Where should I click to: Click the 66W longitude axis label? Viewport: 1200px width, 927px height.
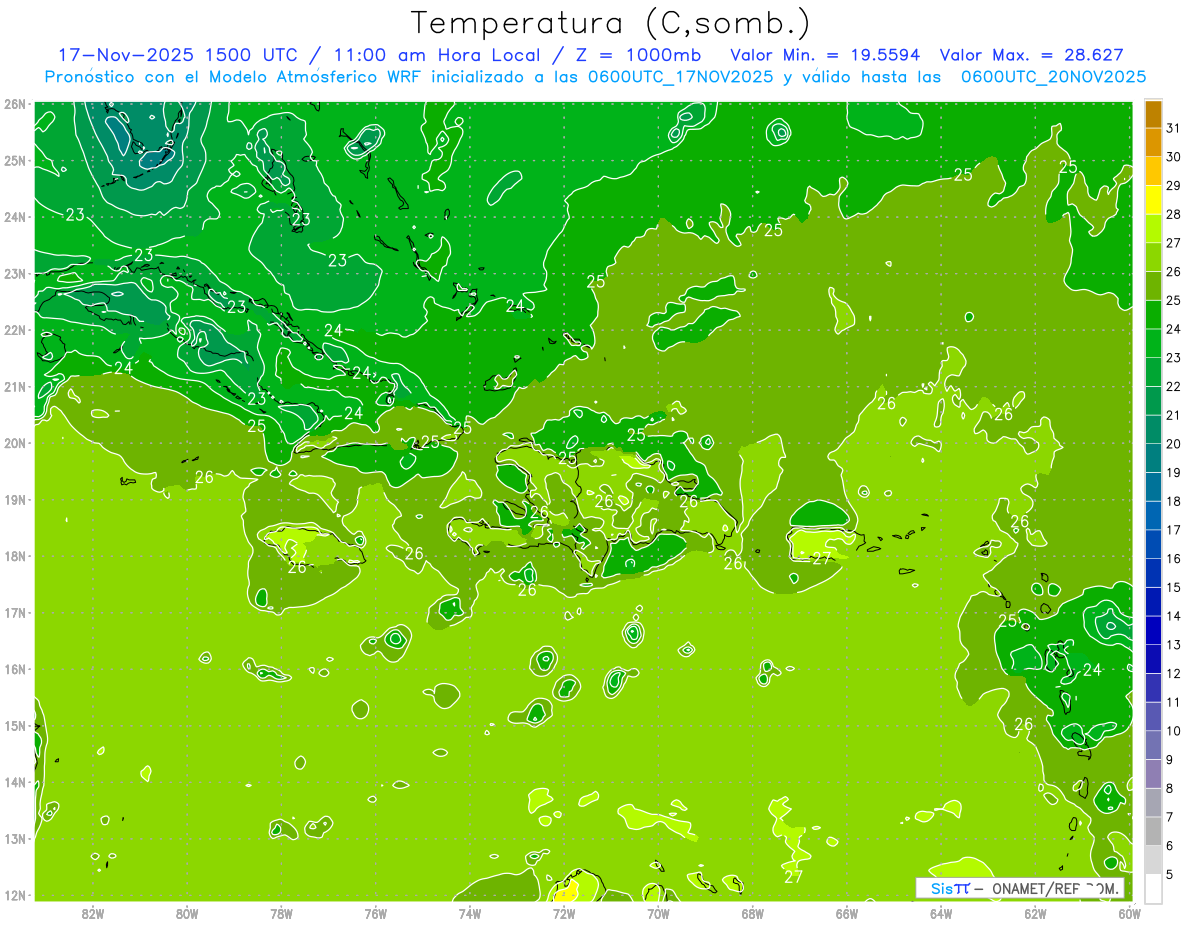coord(846,913)
